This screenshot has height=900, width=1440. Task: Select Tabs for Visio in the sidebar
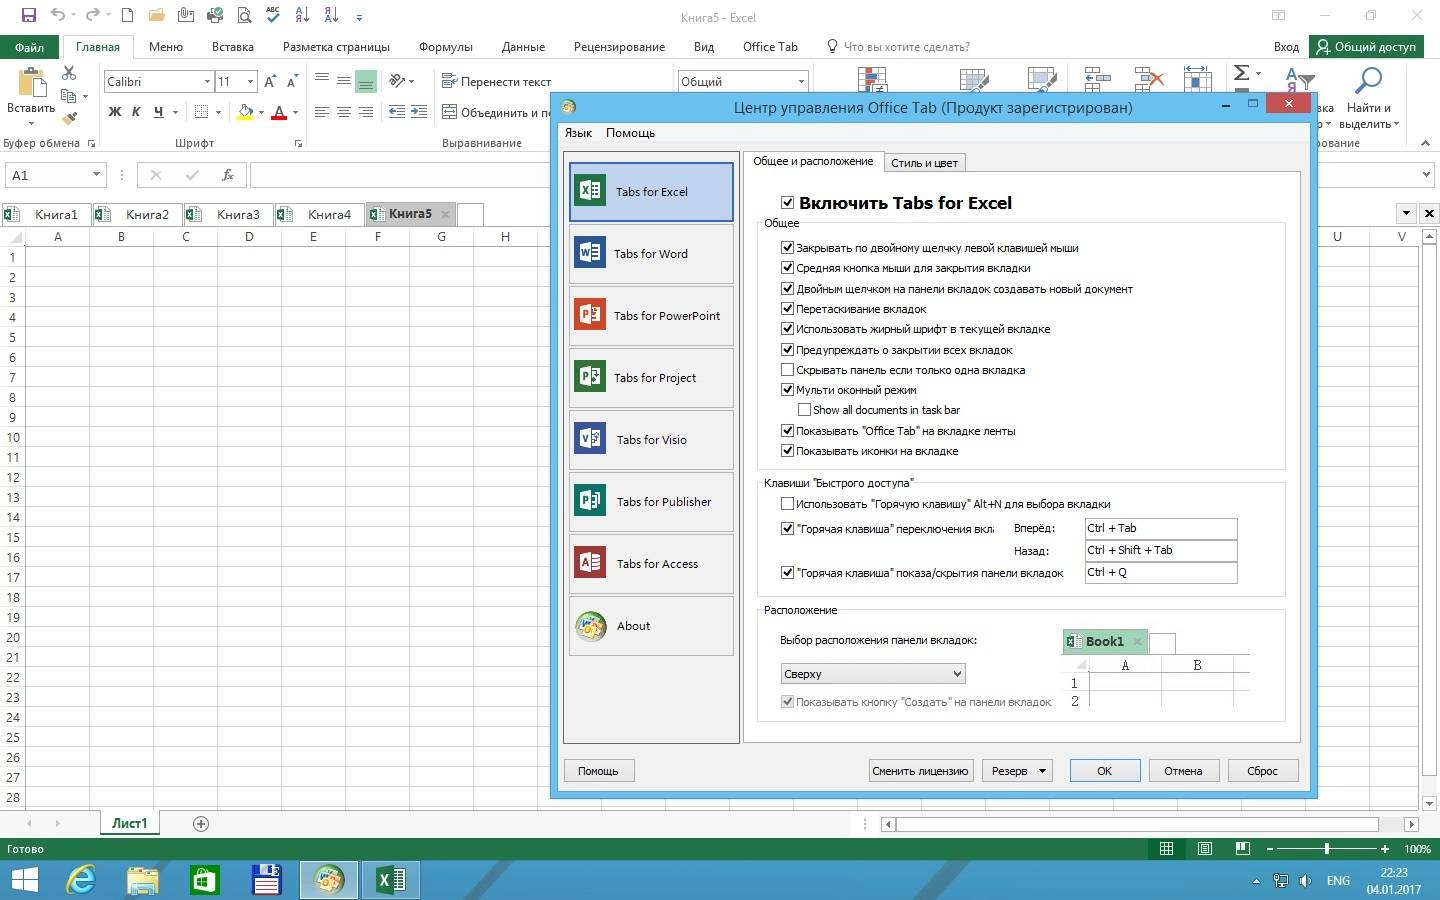point(651,440)
